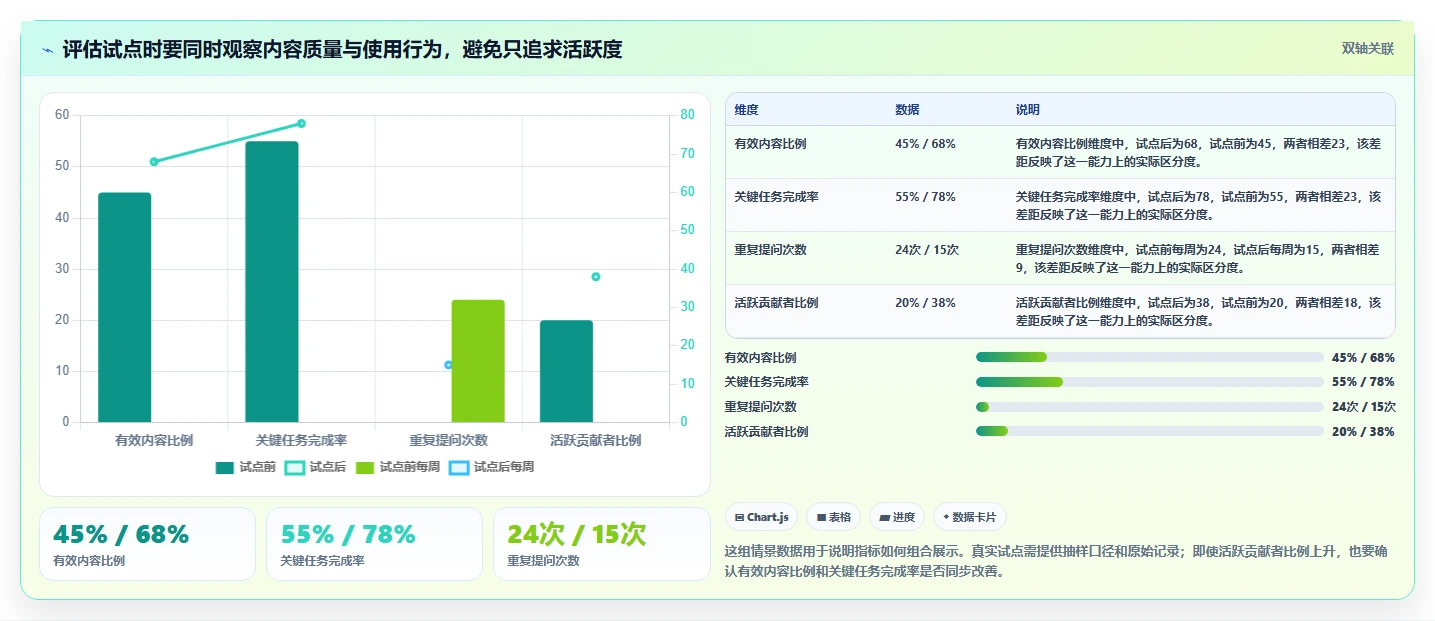Viewport: 1435px width, 621px height.
Task: Click the 试点后 point above 活跃贡献者比例
Action: [x=596, y=277]
